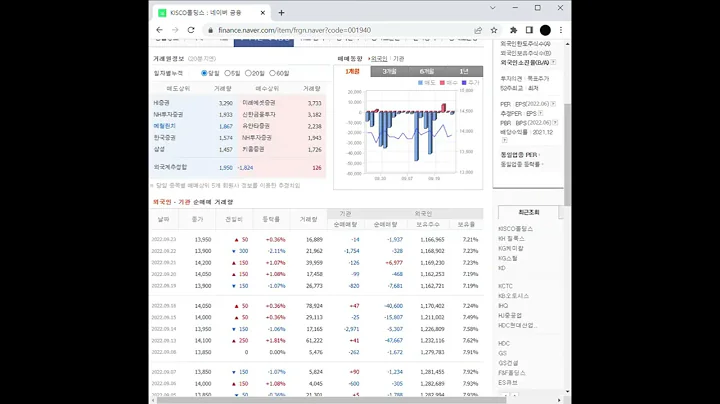Open help icon next to PER EPS(2022.06)

coord(553,104)
